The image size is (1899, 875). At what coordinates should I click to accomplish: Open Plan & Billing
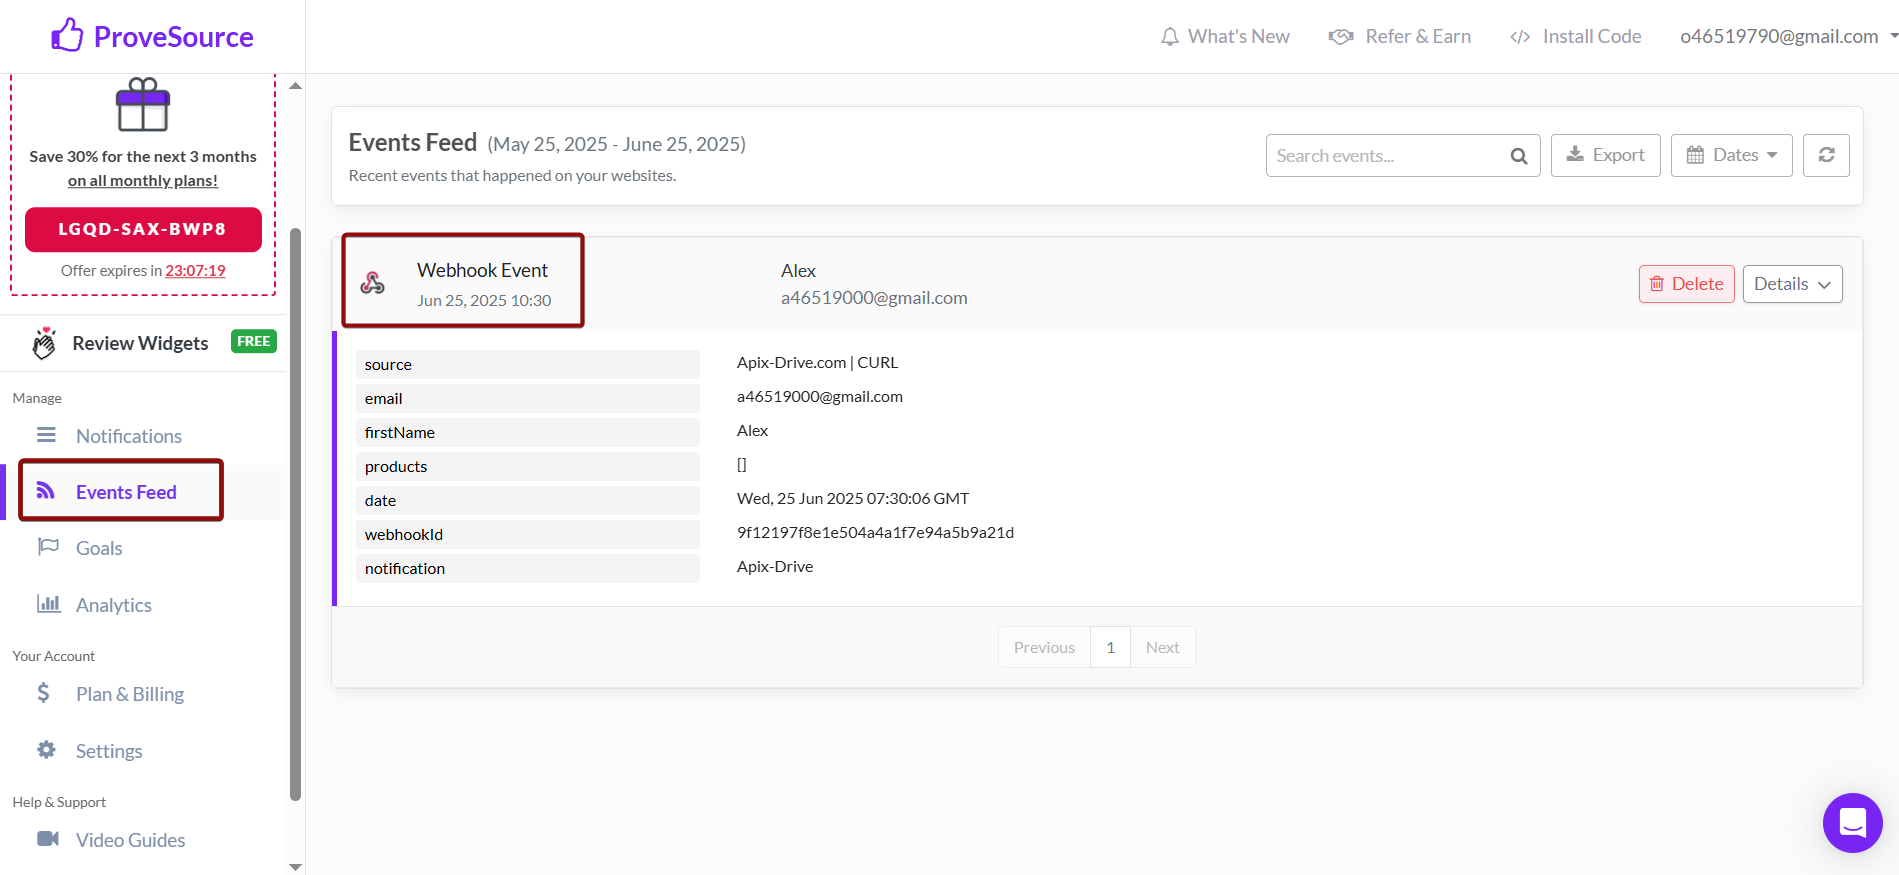[x=130, y=694]
